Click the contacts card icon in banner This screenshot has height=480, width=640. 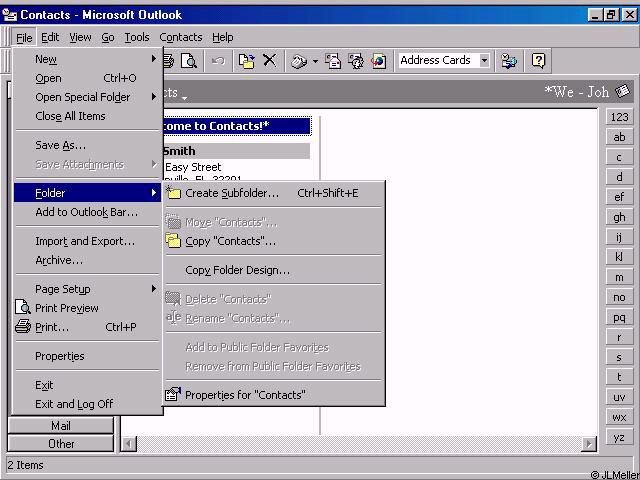coord(622,91)
